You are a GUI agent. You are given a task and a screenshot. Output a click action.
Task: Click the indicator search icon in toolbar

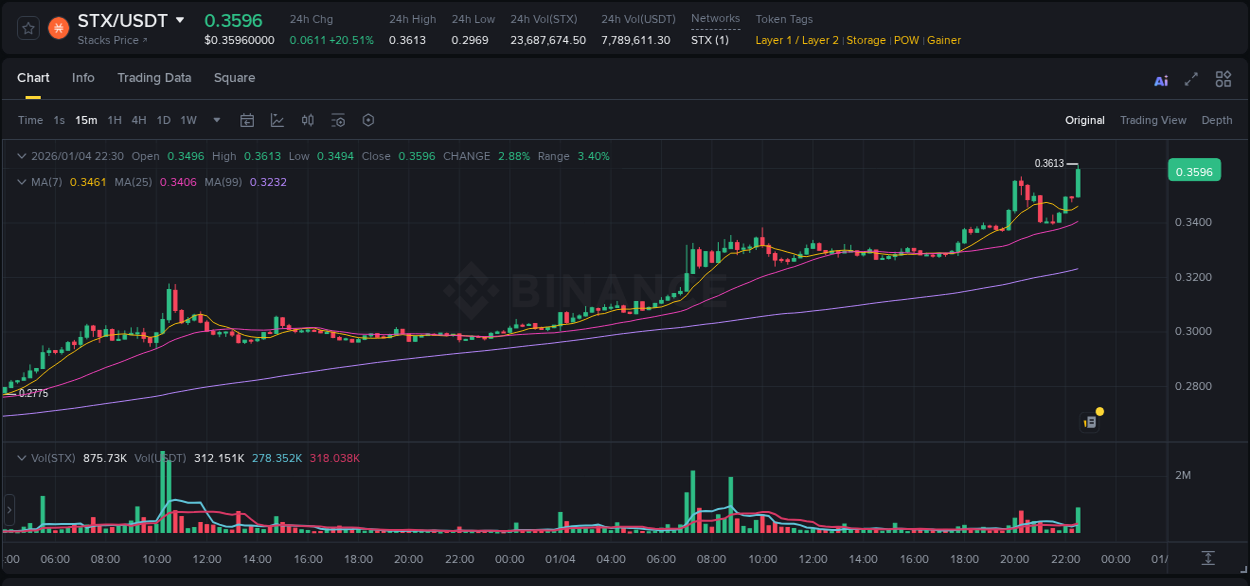338,120
